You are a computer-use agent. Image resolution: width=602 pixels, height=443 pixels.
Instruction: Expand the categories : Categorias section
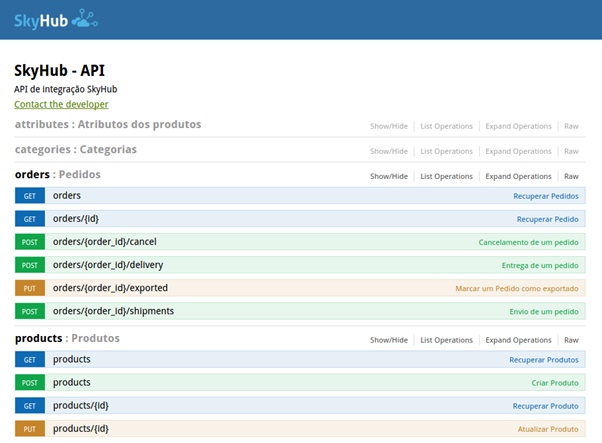point(76,149)
